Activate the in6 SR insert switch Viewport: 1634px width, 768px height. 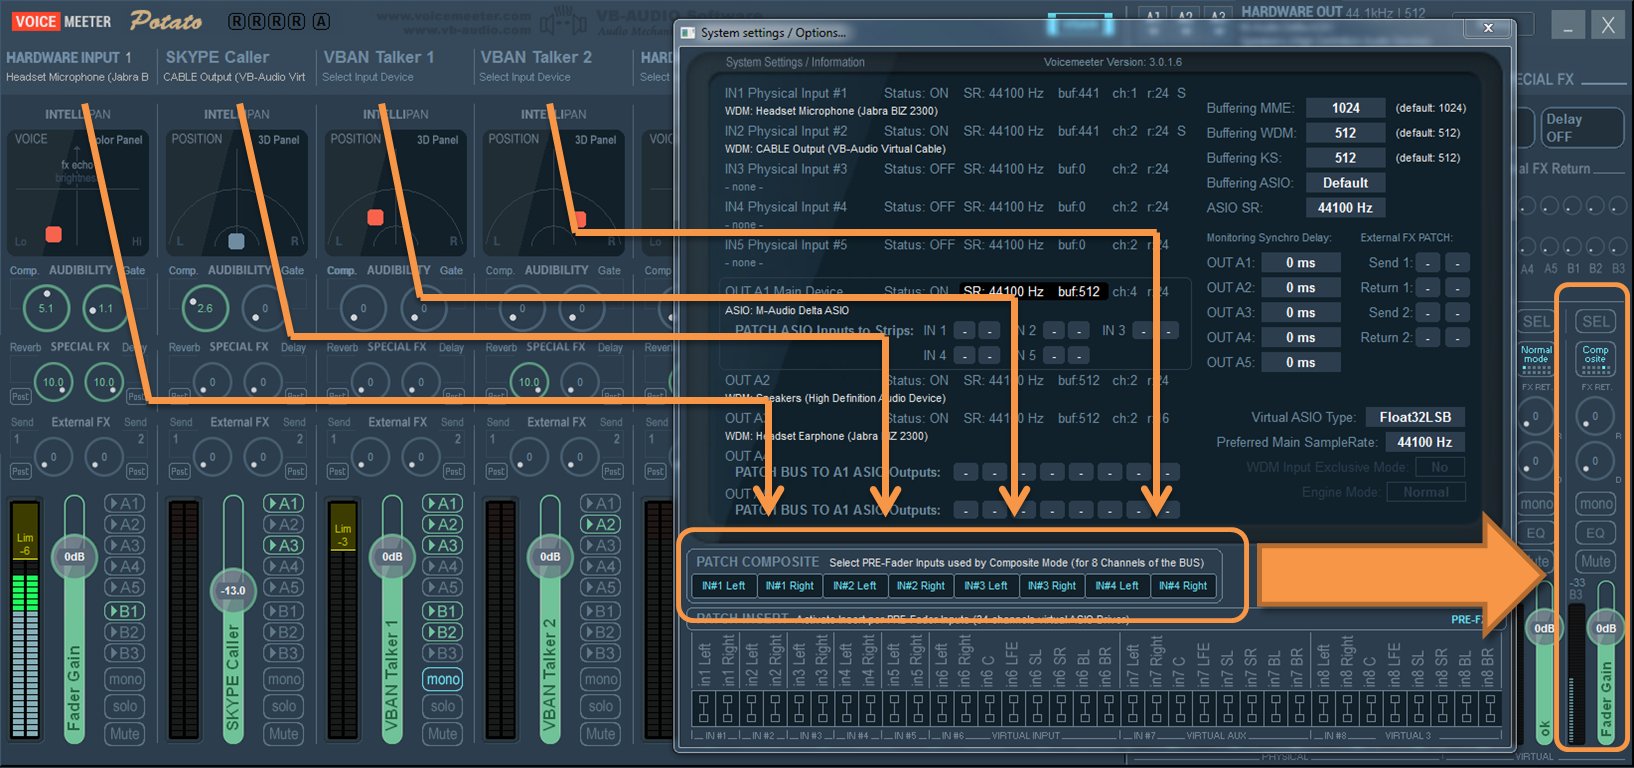[x=1061, y=710]
